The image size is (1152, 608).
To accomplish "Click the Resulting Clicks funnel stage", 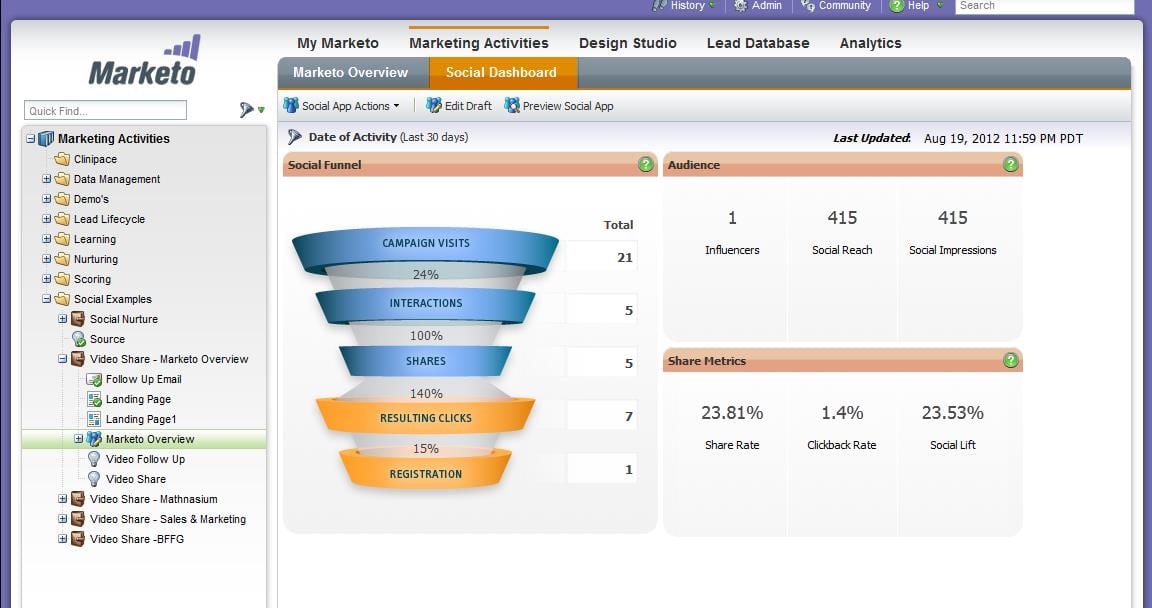I will point(425,416).
